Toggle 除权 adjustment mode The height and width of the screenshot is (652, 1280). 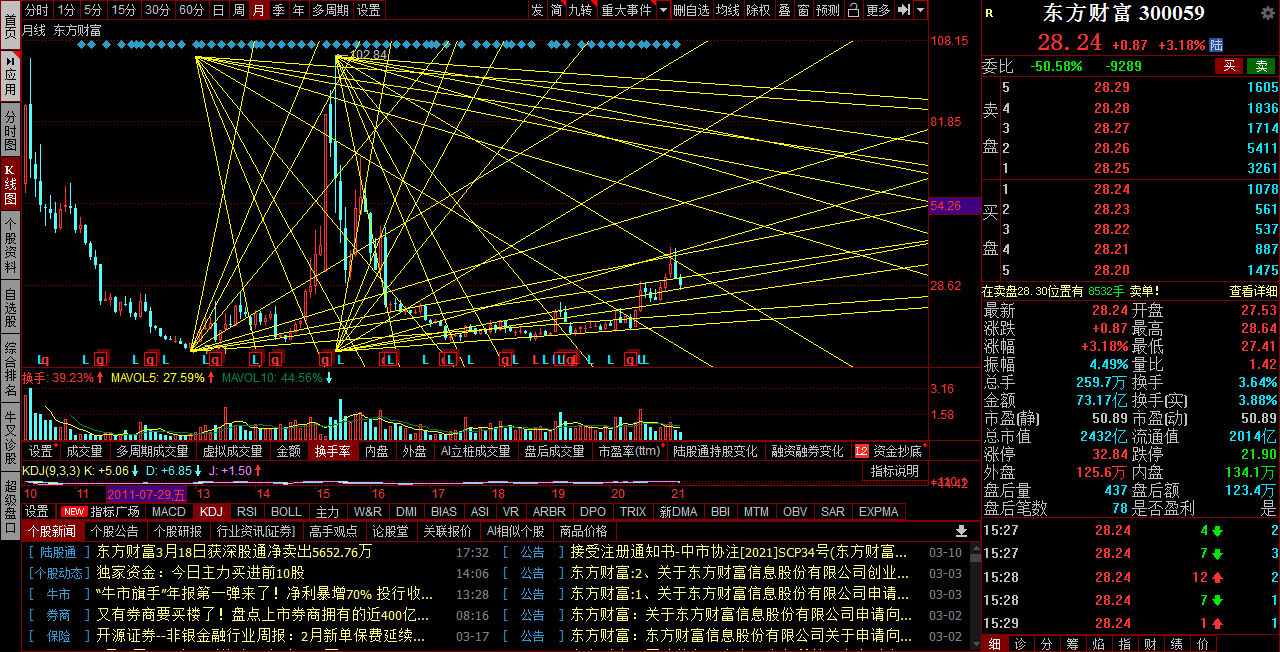tap(758, 10)
